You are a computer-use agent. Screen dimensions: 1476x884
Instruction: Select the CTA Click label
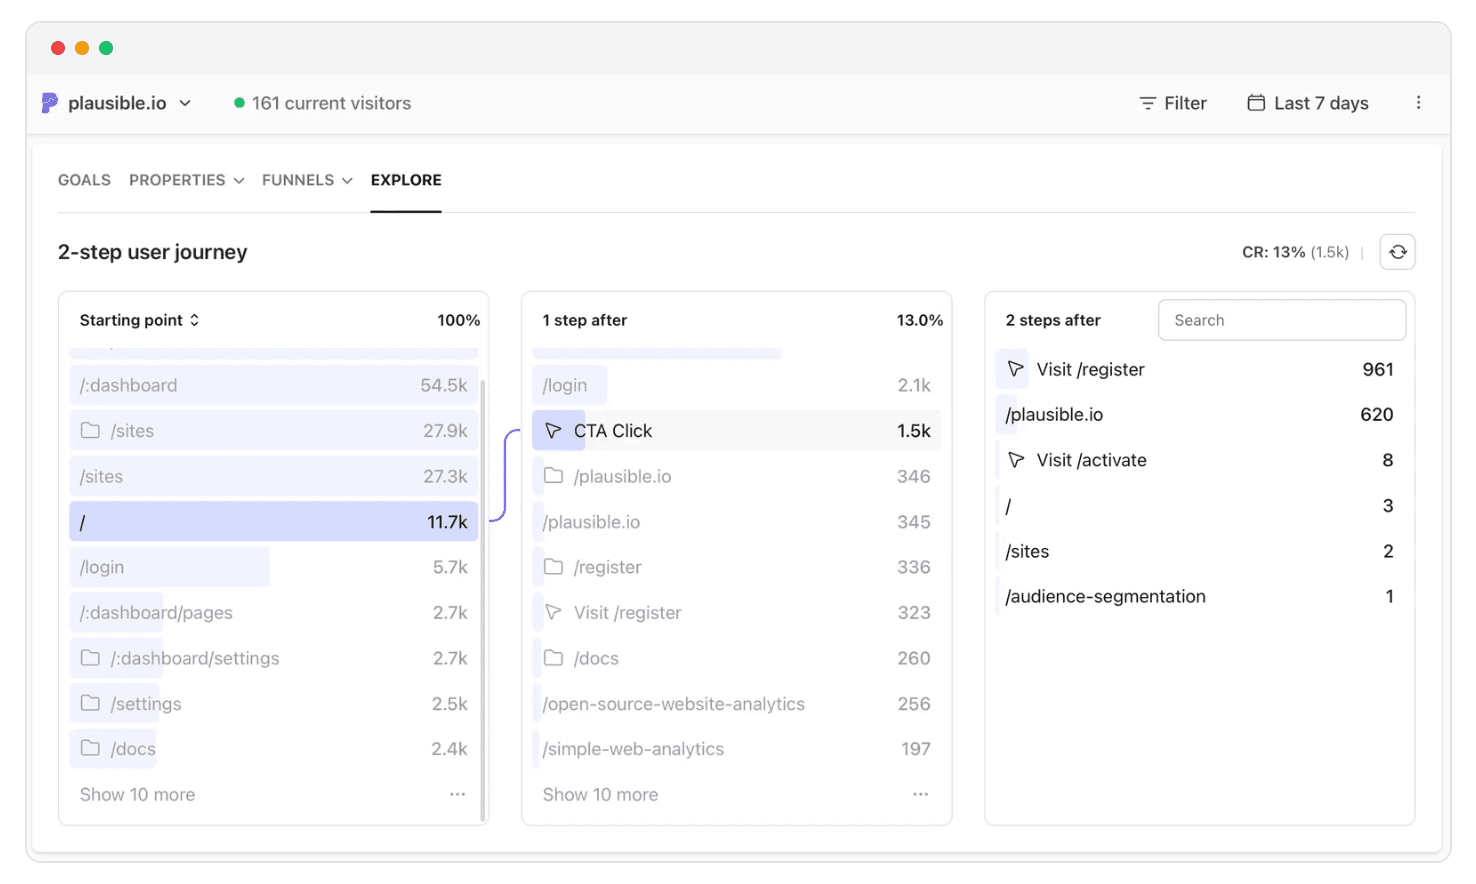point(613,431)
